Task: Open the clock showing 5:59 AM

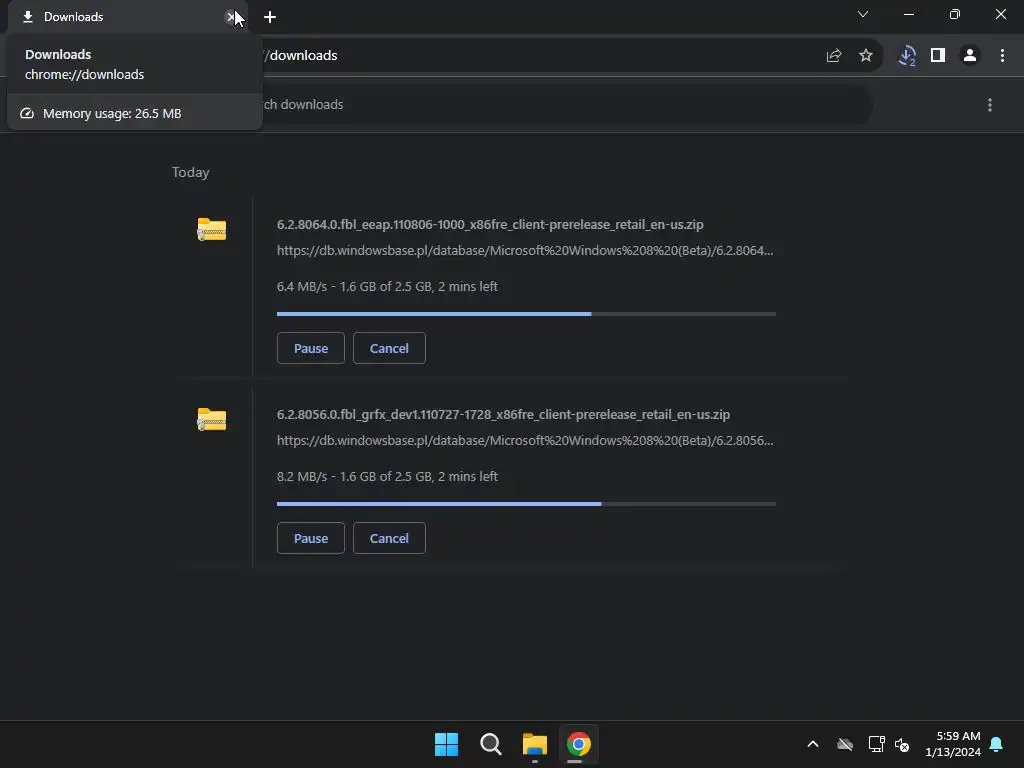Action: (x=953, y=744)
